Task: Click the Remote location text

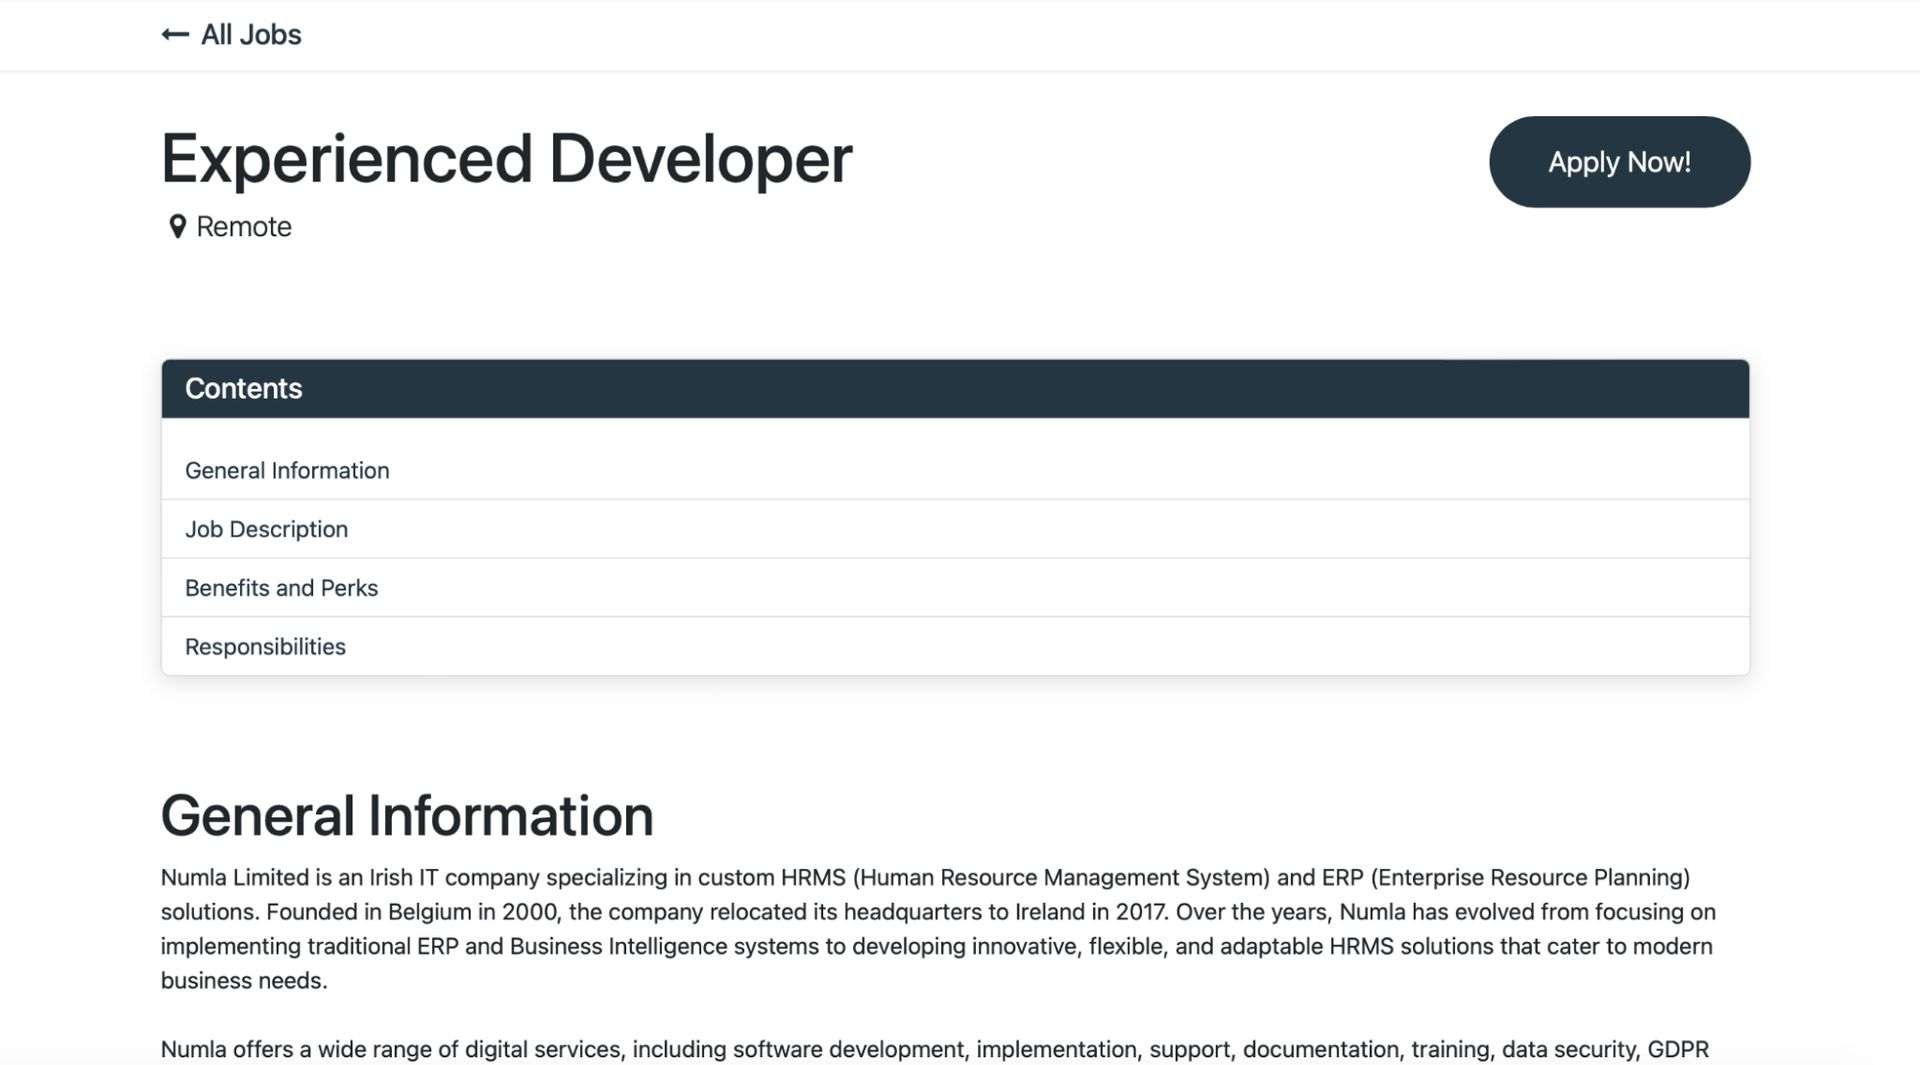Action: coord(244,227)
